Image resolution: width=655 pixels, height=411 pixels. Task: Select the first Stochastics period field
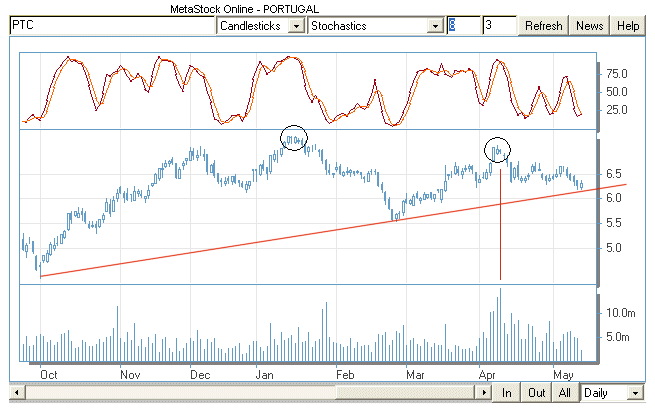(x=463, y=25)
